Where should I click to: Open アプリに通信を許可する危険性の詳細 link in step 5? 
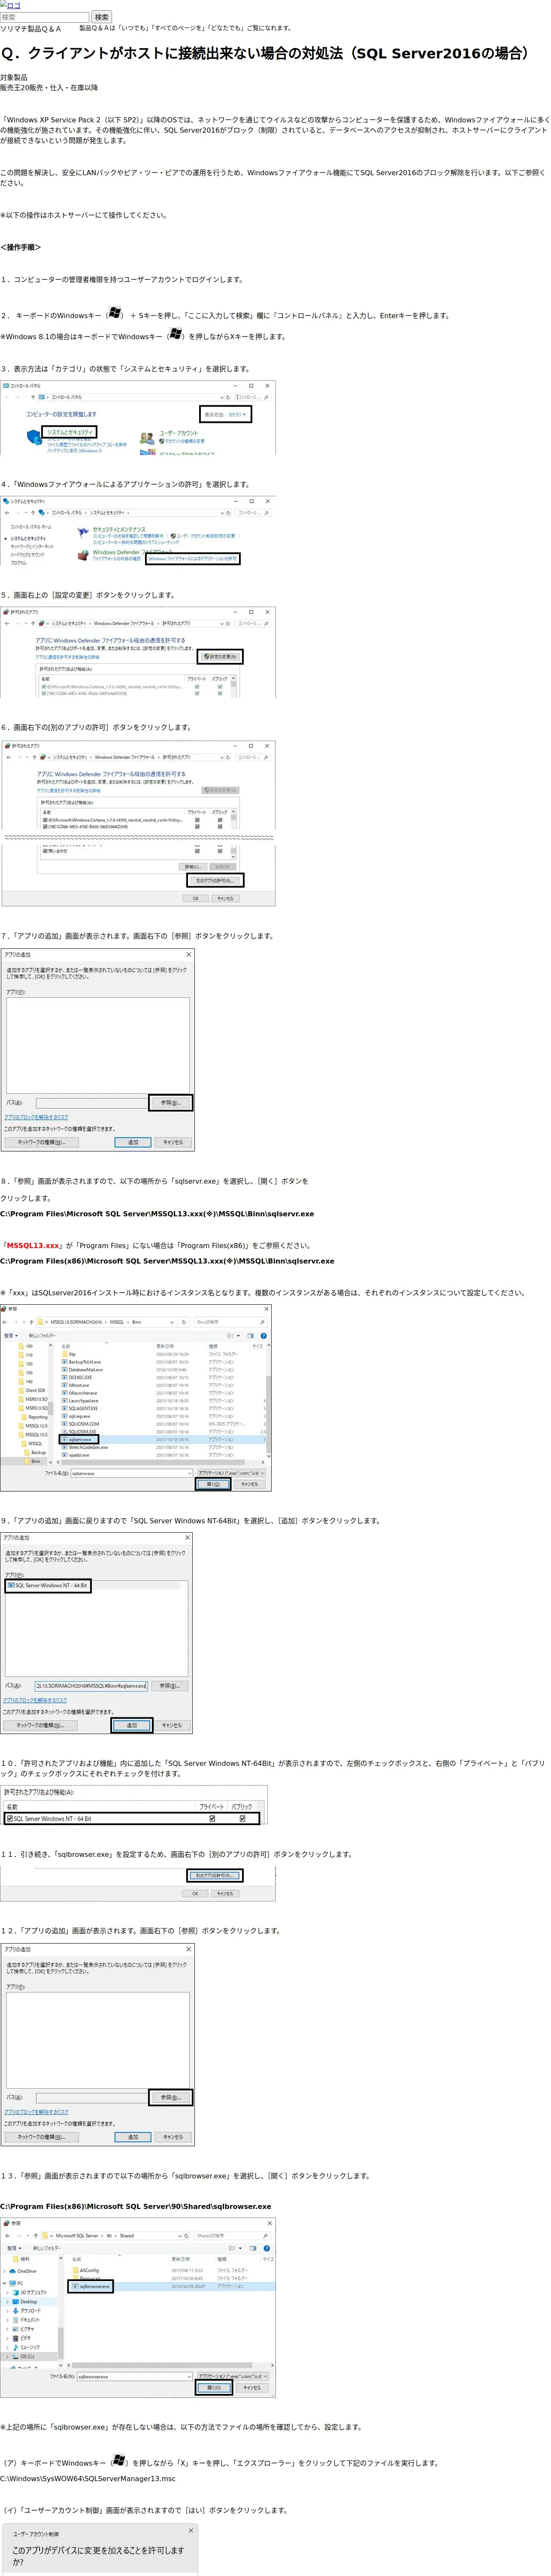point(67,657)
